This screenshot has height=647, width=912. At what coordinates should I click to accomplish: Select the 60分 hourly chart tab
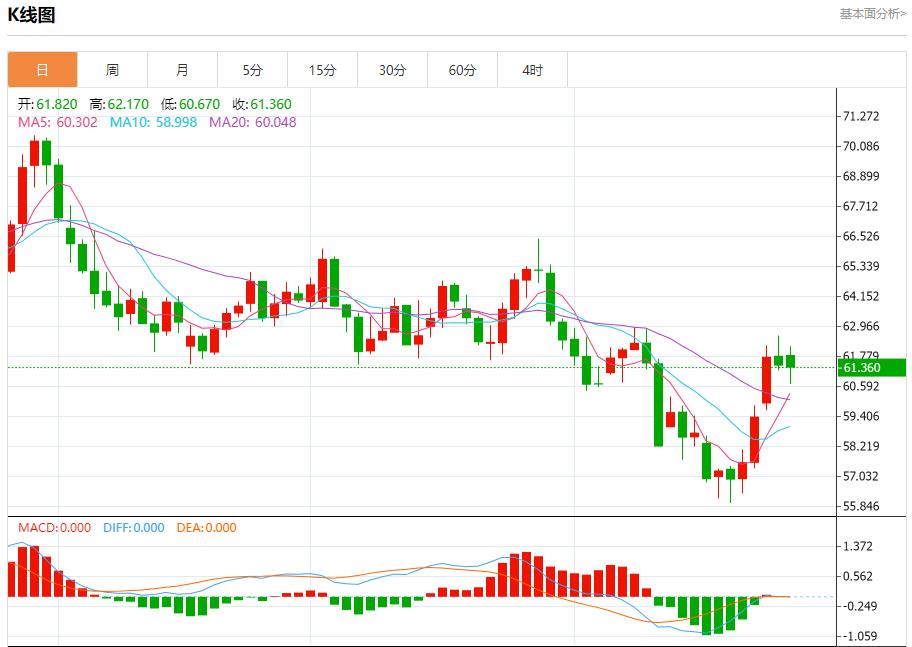coord(462,70)
